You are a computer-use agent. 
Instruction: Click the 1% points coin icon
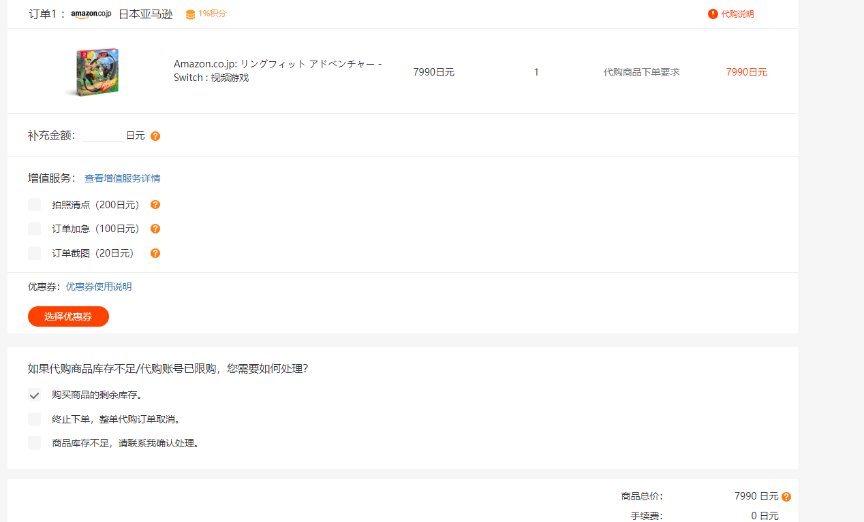point(190,14)
